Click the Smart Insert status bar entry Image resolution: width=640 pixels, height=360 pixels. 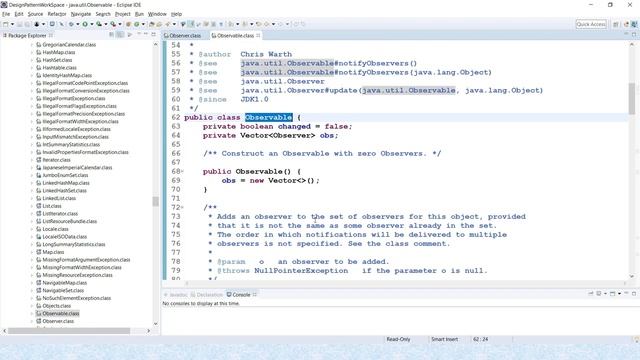(444, 339)
